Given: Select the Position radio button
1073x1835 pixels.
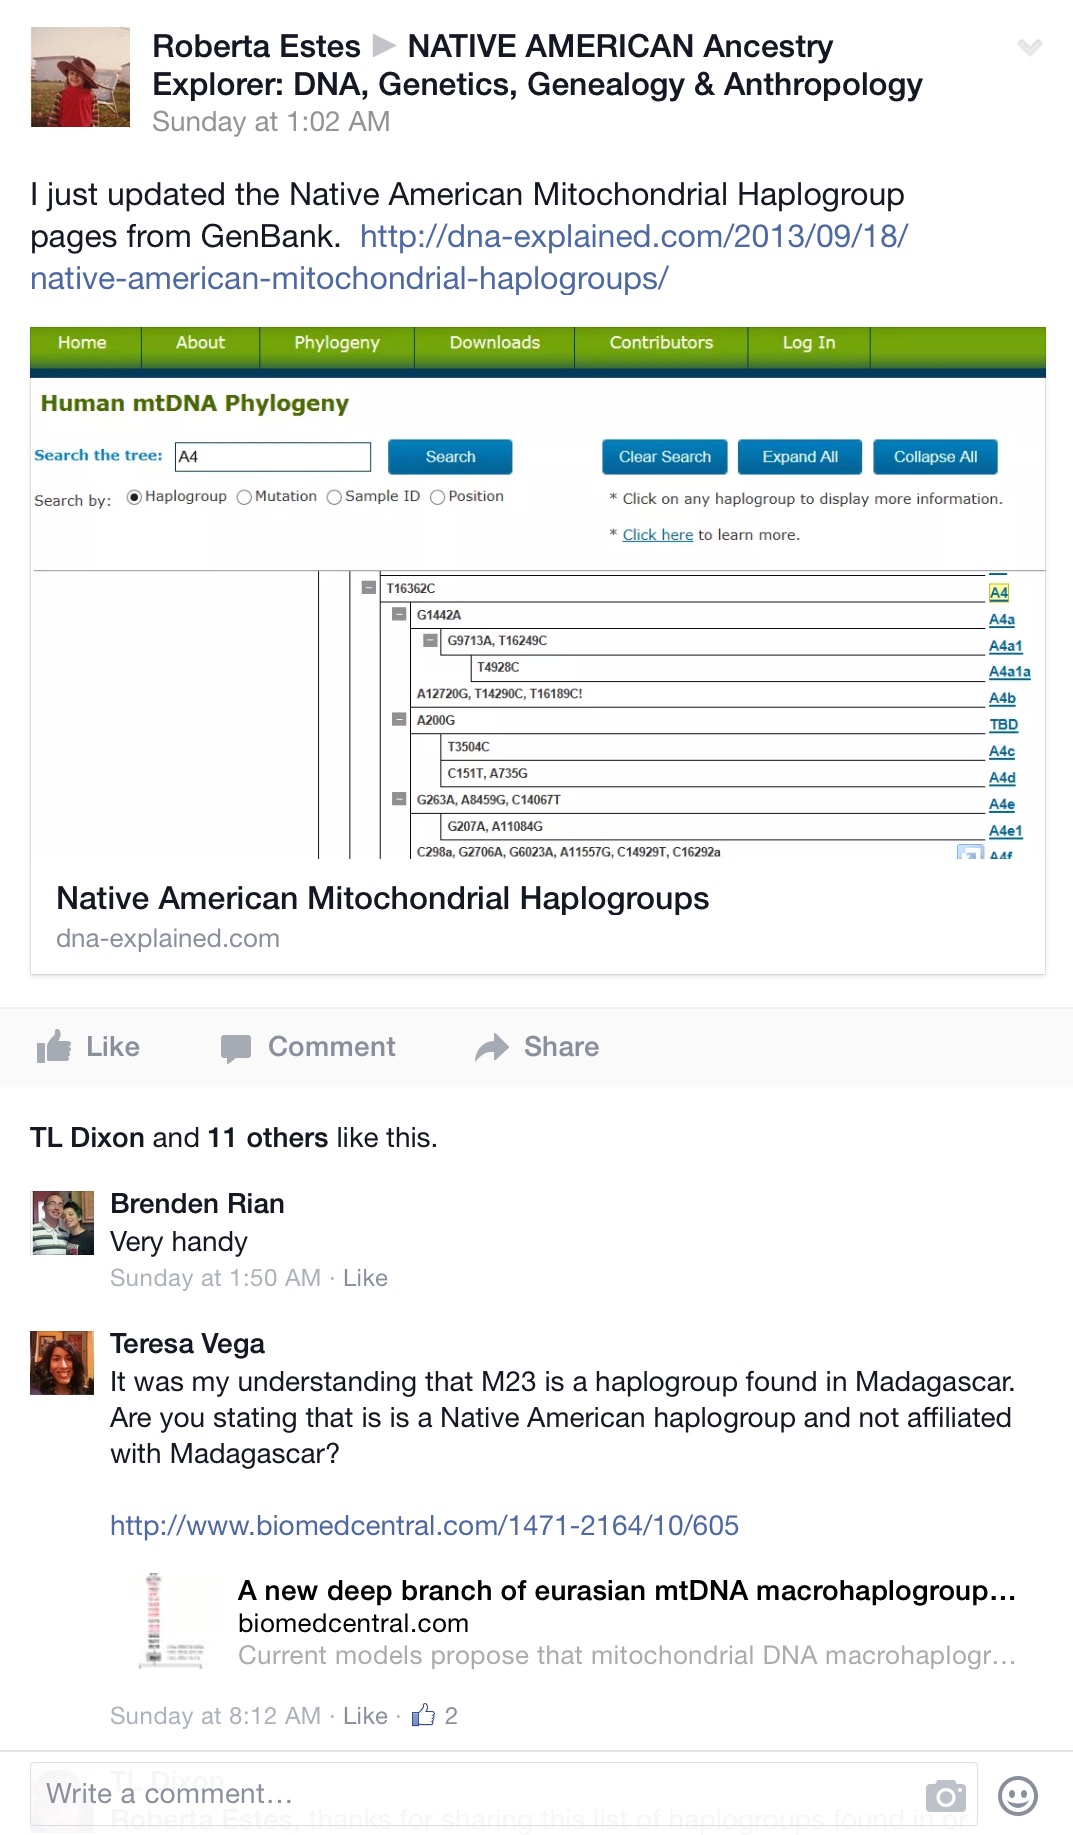Looking at the screenshot, I should pos(437,497).
